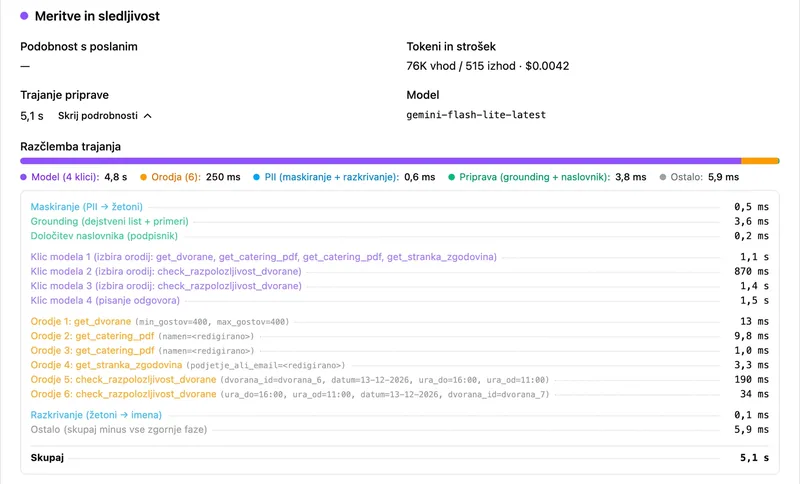
Task: Click the orange Orodja (6) legend dot
Action: (x=143, y=177)
